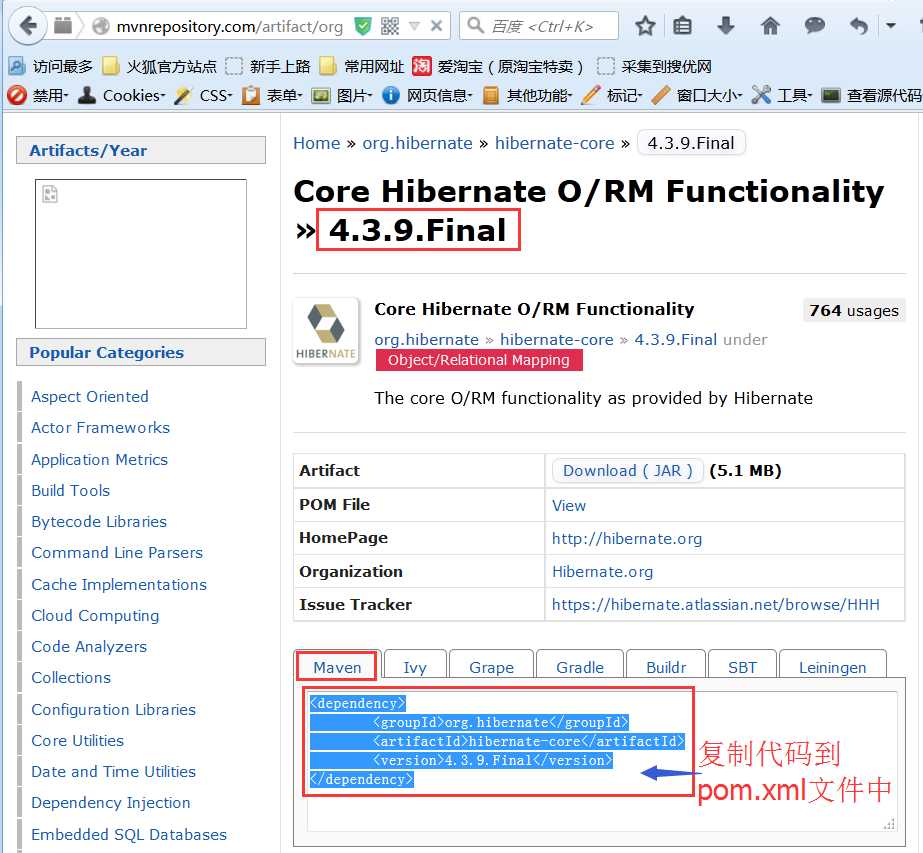Open the QR code icon in address bar

(390, 26)
